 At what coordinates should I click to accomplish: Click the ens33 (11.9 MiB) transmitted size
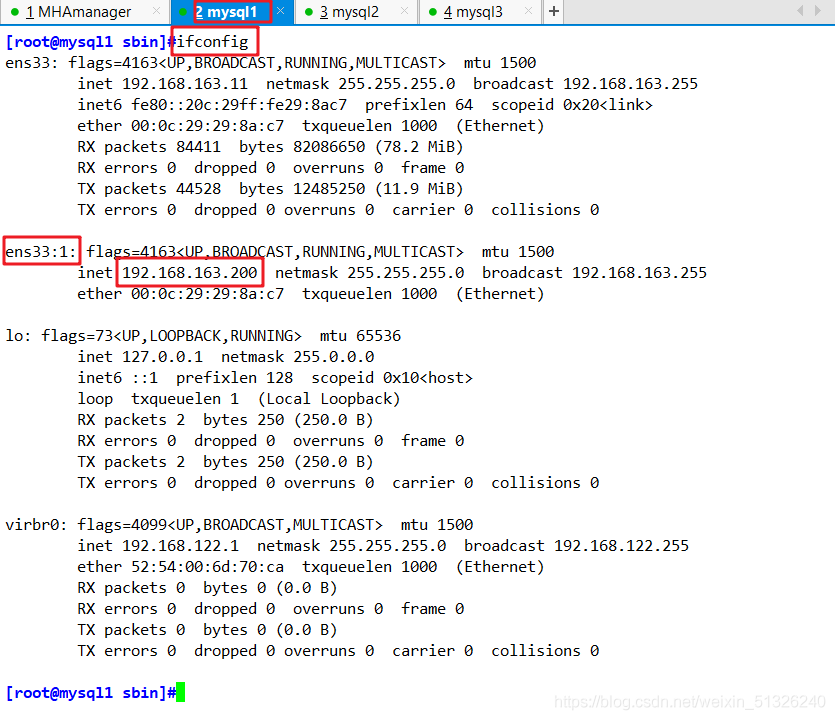click(x=419, y=189)
